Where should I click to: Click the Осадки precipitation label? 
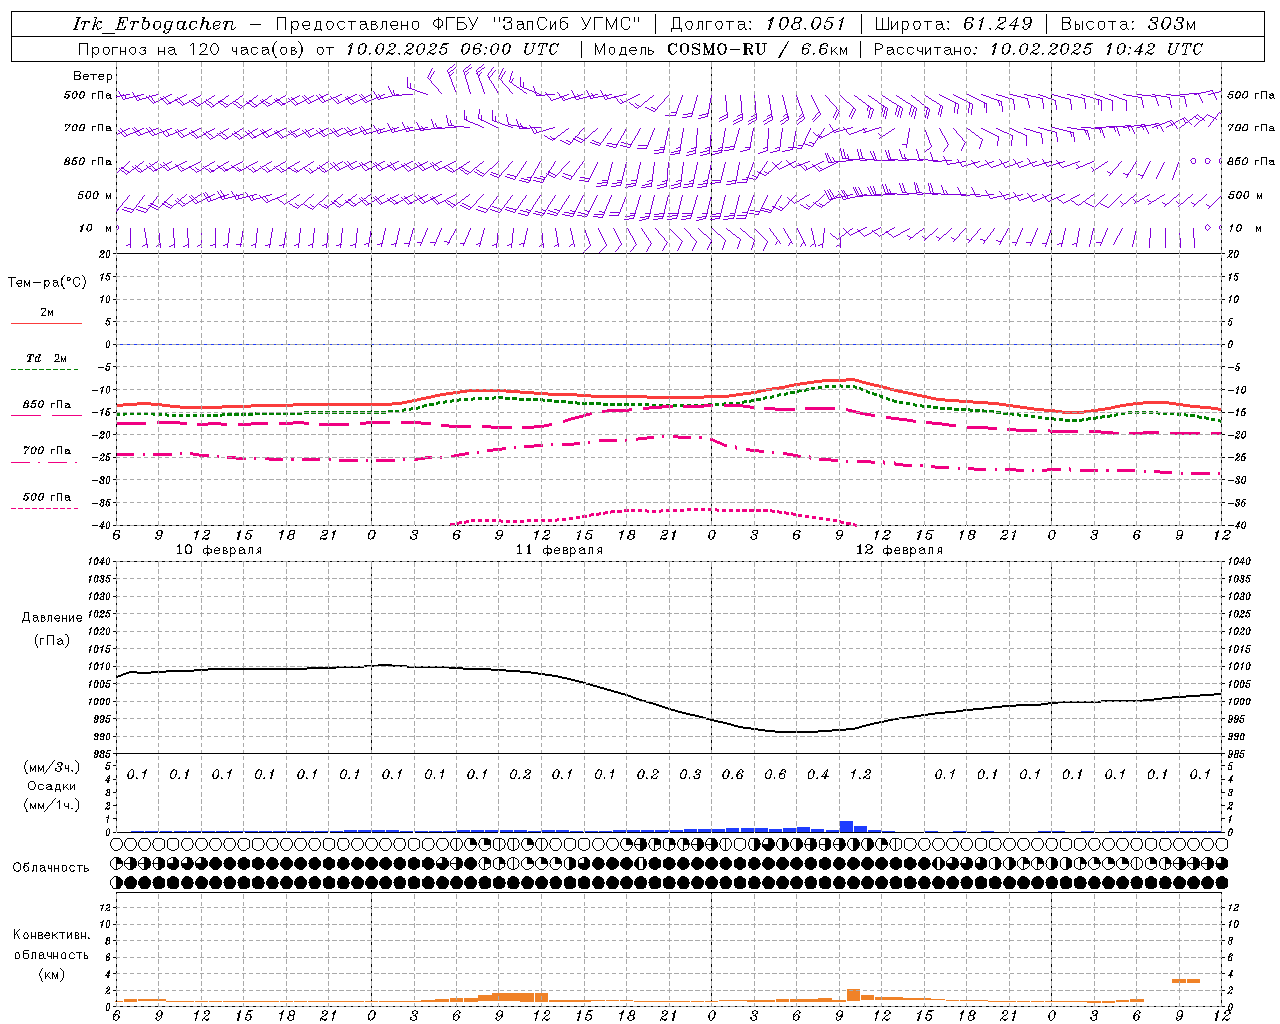pos(52,786)
